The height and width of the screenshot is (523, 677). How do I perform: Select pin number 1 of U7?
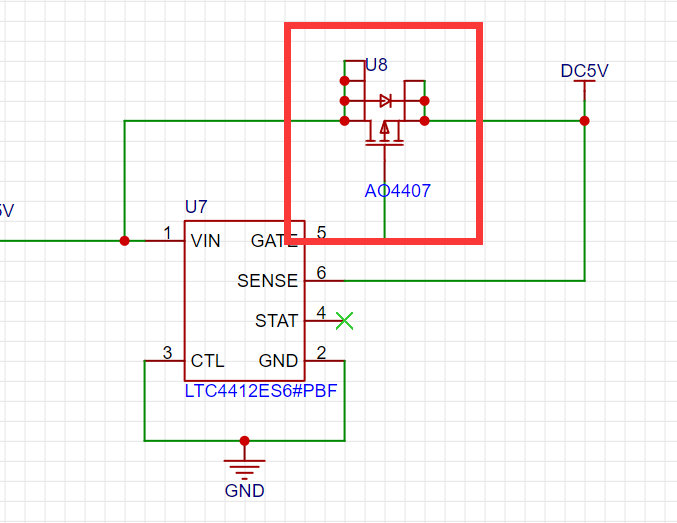point(168,233)
